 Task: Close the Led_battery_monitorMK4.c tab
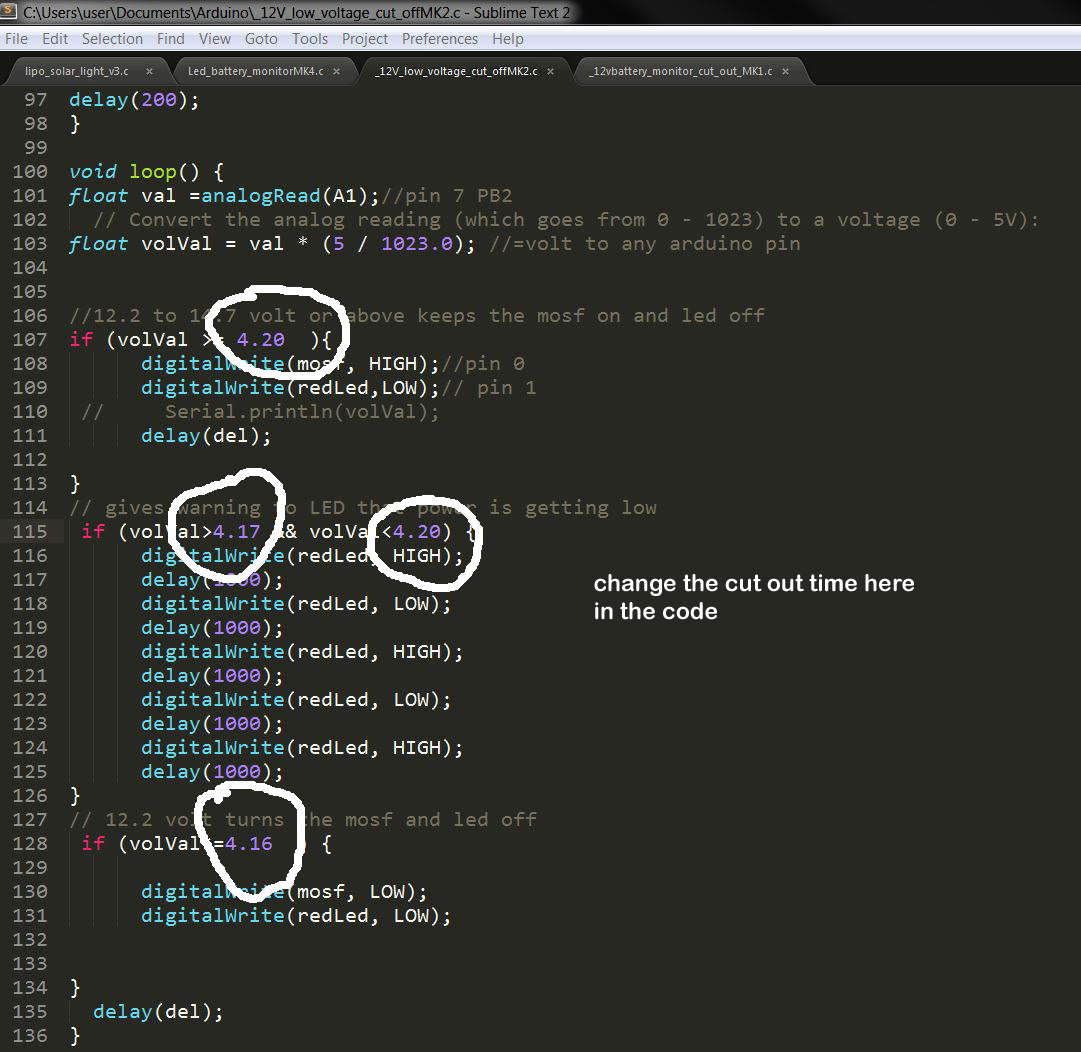[336, 71]
